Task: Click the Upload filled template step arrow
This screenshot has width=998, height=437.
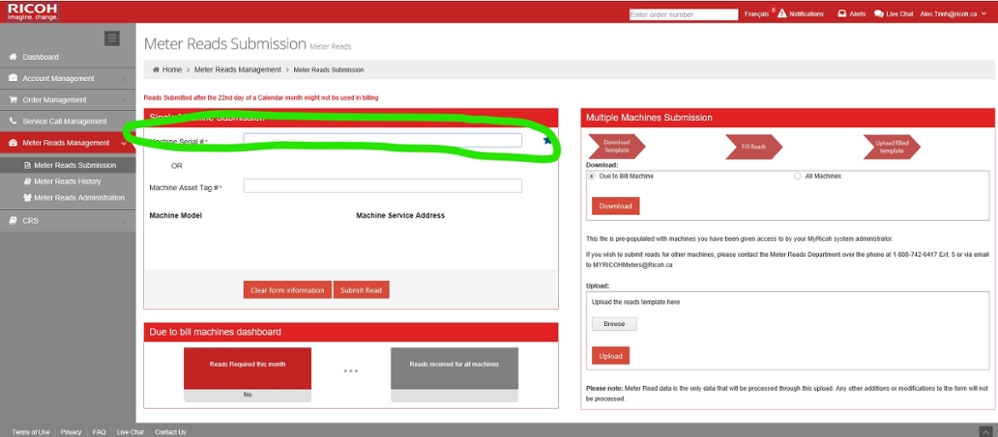Action: pos(892,146)
